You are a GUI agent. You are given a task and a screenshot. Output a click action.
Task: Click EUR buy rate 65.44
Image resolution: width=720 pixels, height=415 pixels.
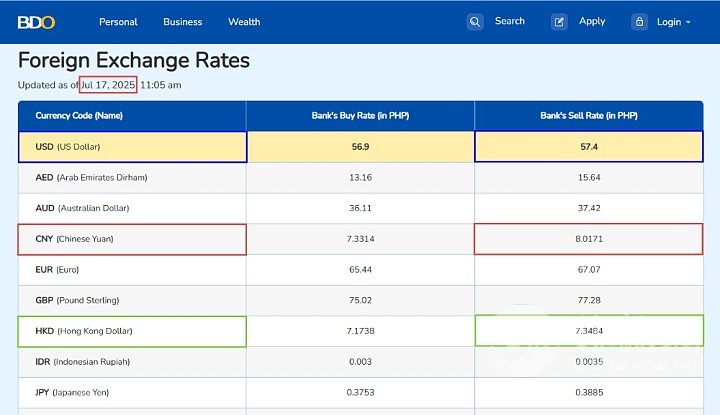(360, 270)
